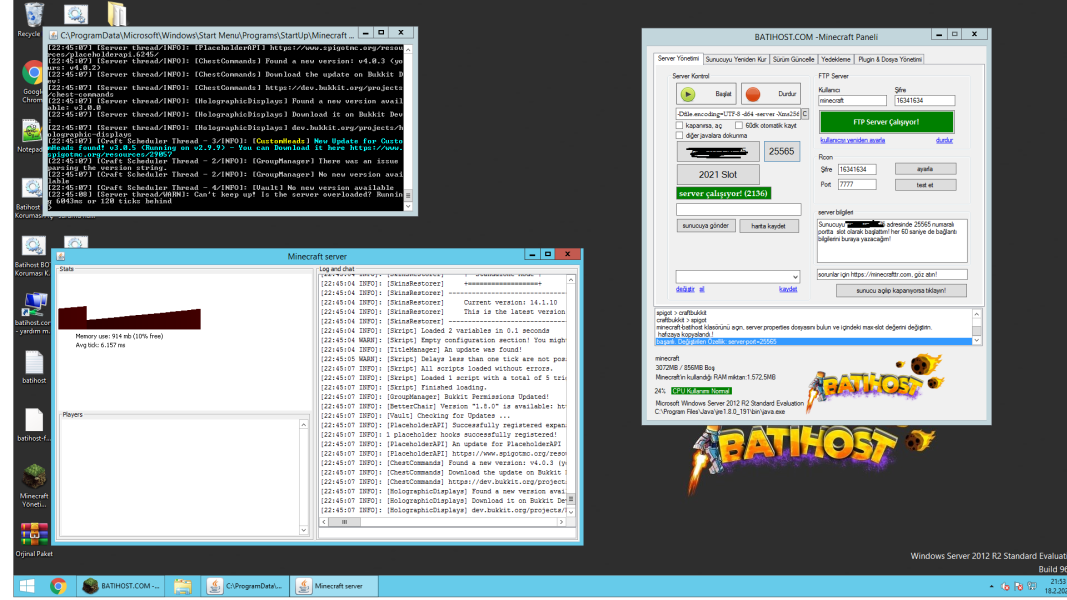Click the small 'C' button beside Java arguments

tap(805, 114)
